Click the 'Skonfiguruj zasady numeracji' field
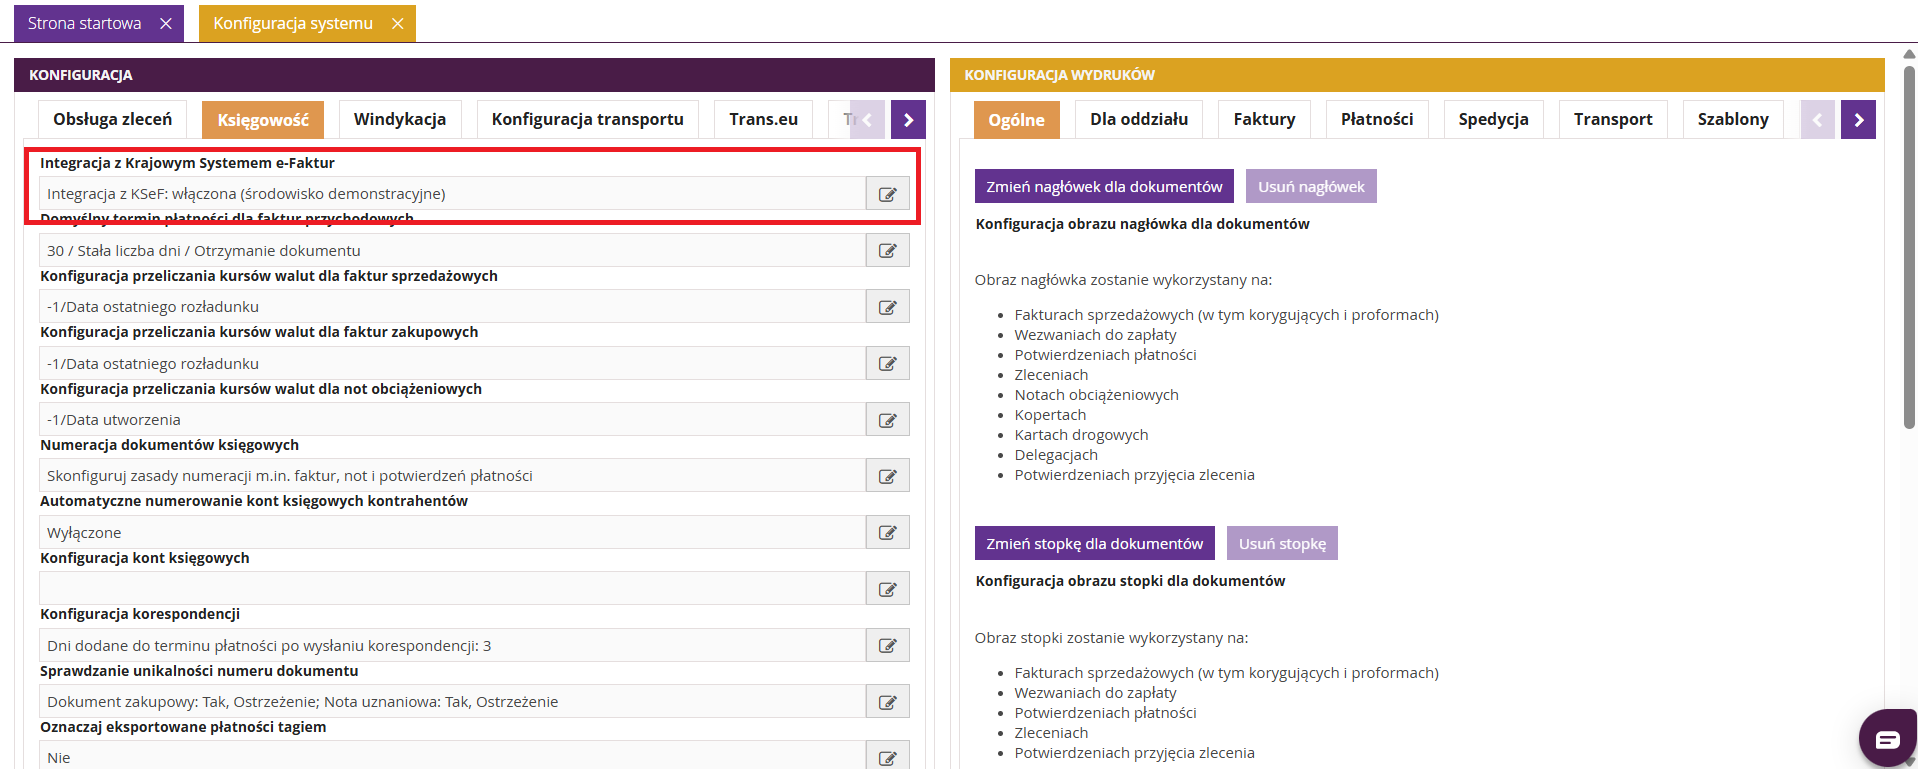Viewport: 1918px width, 769px height. point(452,476)
